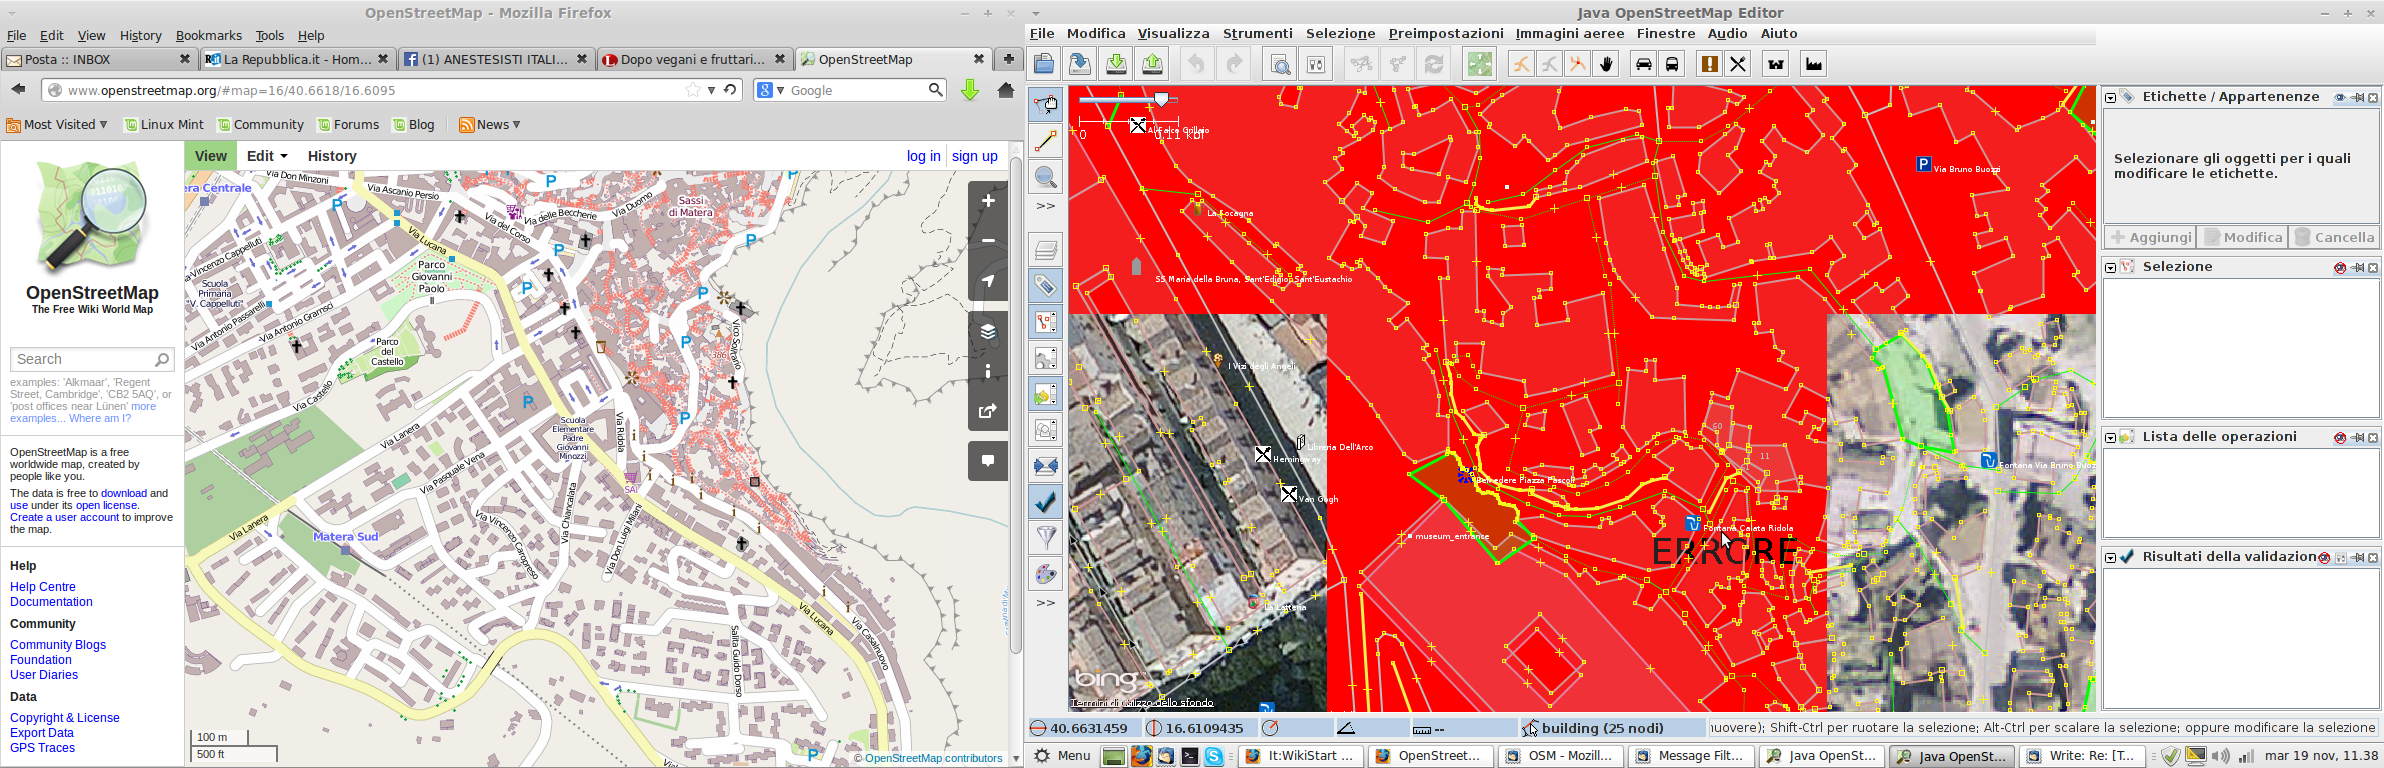This screenshot has width=2384, height=768.
Task: Select the castle preset icon in JOSM
Action: (1775, 64)
